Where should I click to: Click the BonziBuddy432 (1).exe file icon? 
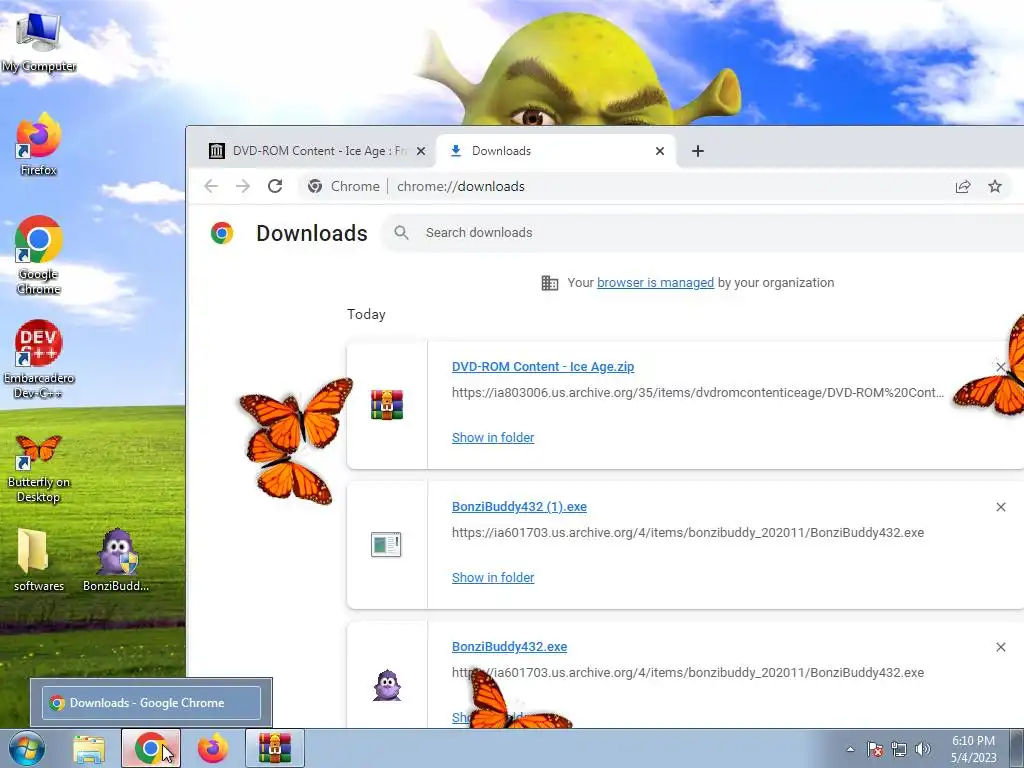(386, 545)
